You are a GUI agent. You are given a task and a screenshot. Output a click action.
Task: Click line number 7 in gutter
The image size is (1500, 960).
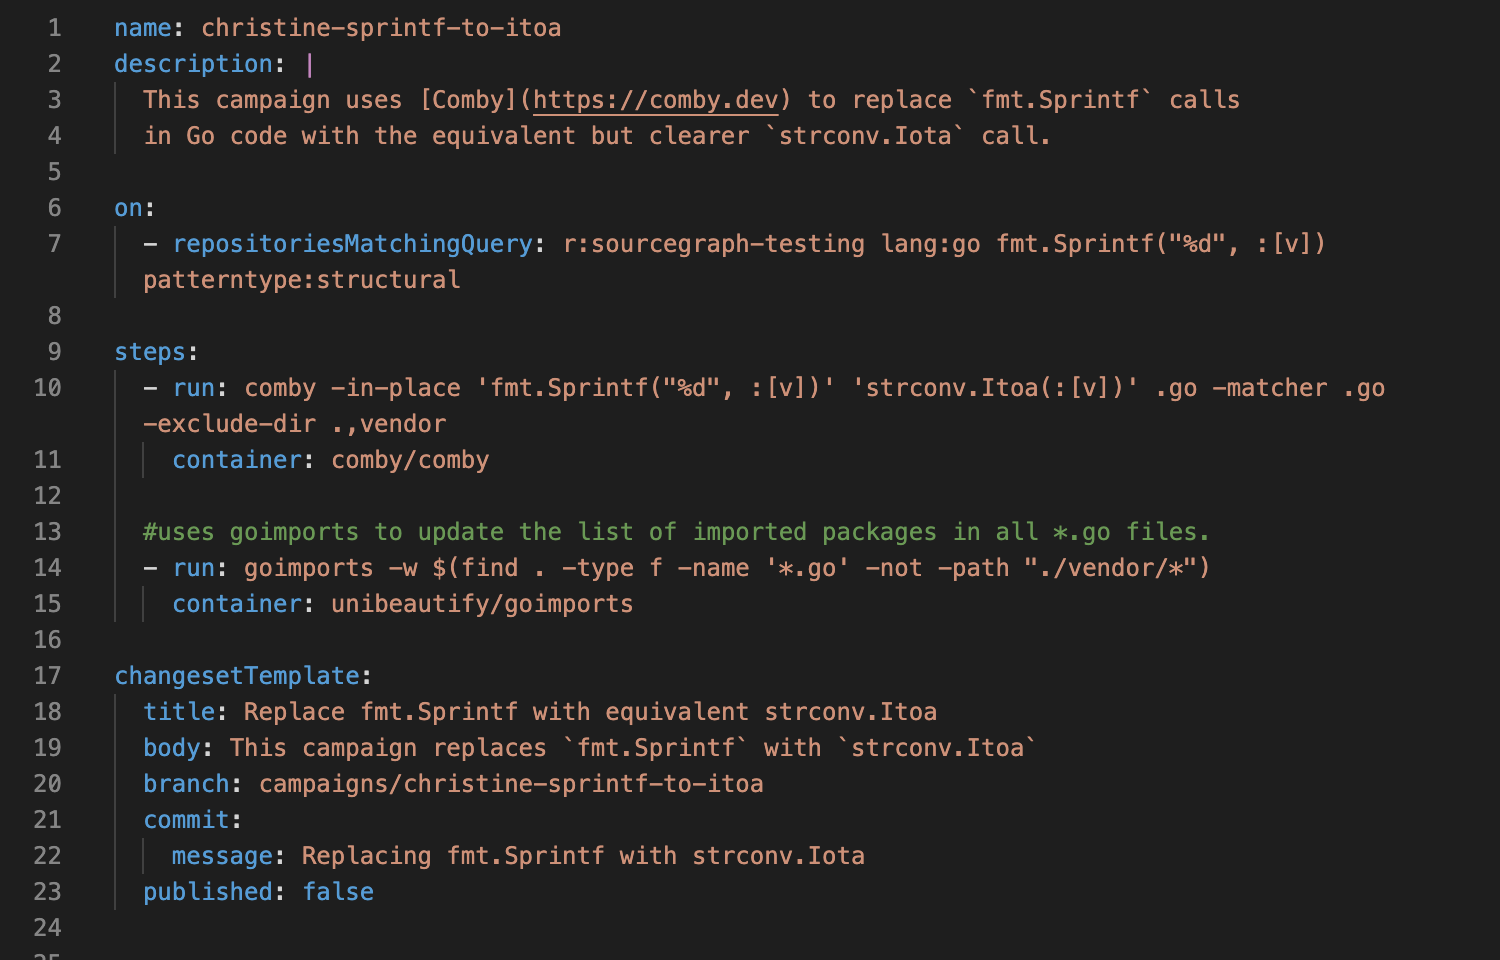point(54,244)
